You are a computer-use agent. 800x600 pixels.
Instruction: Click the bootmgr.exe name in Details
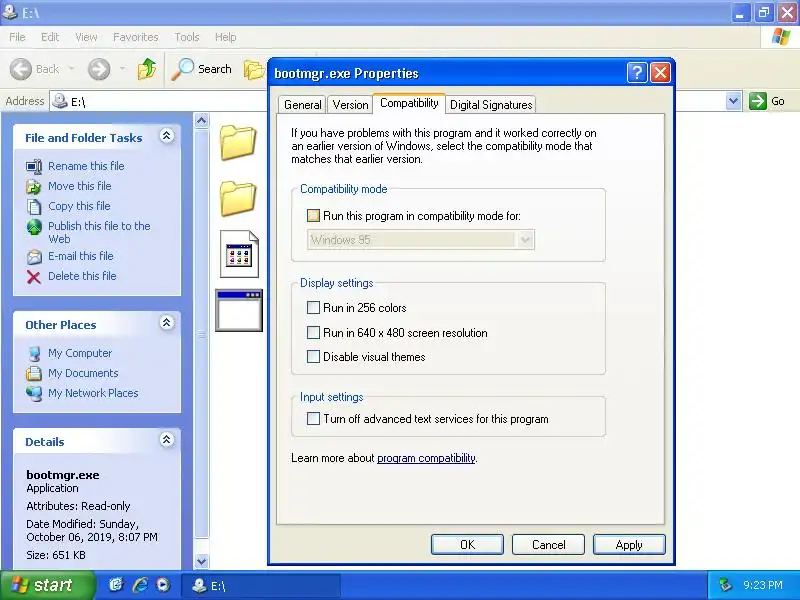[x=63, y=474]
